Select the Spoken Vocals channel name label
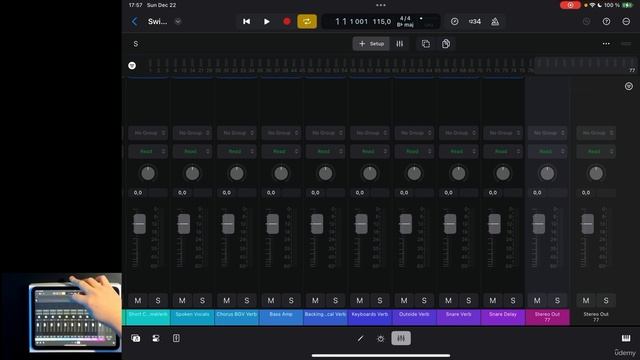Screen dimensions: 640x360 click(x=192, y=317)
